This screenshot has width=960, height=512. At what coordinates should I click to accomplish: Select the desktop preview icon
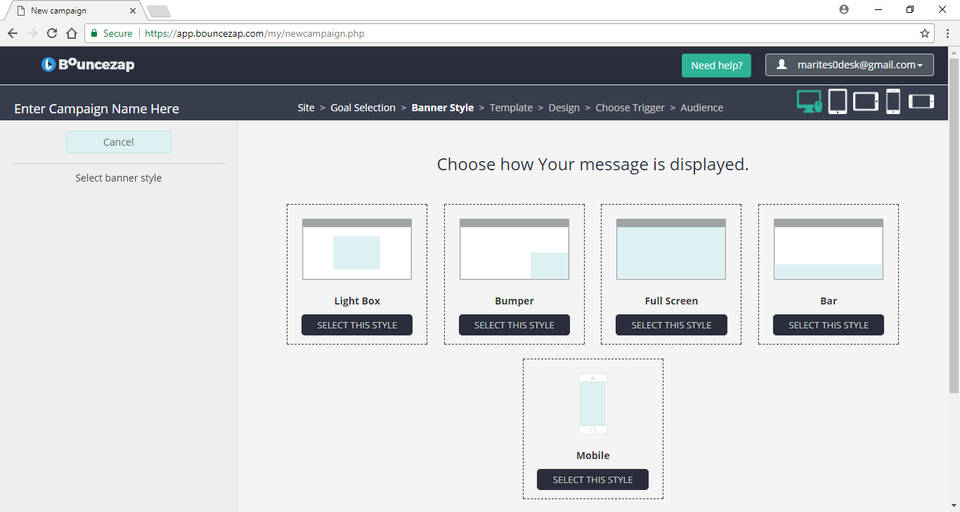pyautogui.click(x=809, y=101)
